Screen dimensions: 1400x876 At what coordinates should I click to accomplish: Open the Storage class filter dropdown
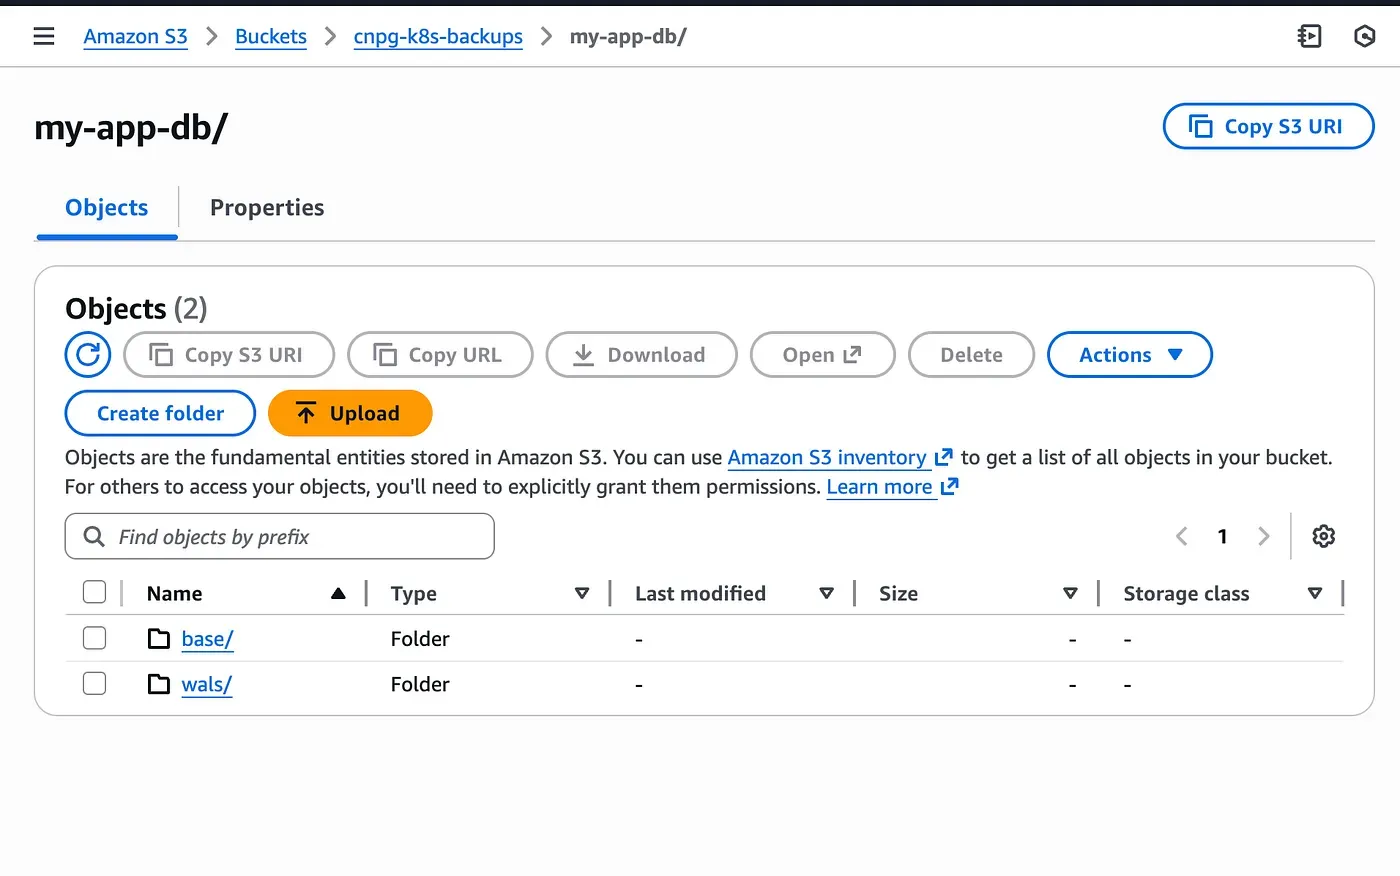[1315, 593]
